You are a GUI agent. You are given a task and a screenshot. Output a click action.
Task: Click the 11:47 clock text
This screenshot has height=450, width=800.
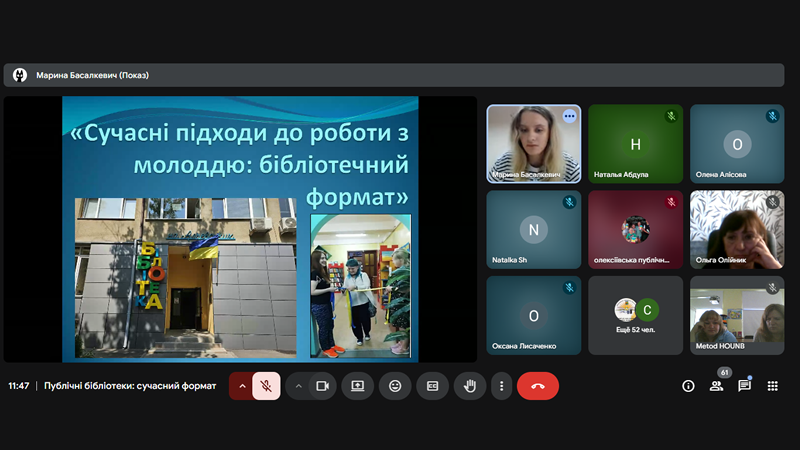tap(18, 386)
